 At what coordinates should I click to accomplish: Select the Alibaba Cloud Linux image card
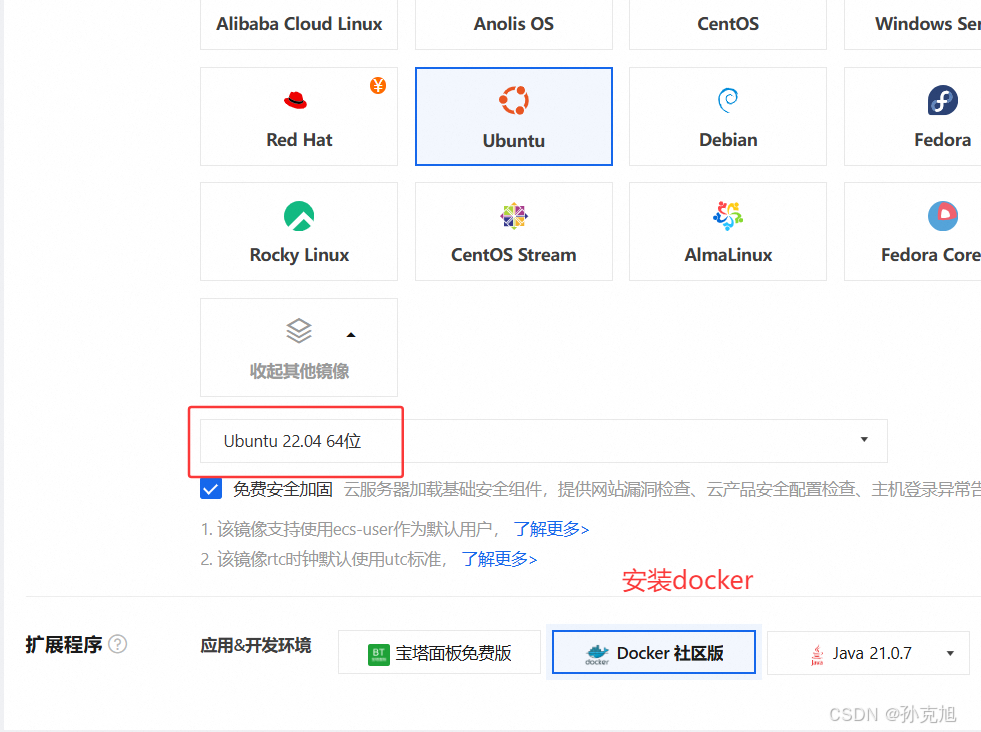pyautogui.click(x=299, y=24)
